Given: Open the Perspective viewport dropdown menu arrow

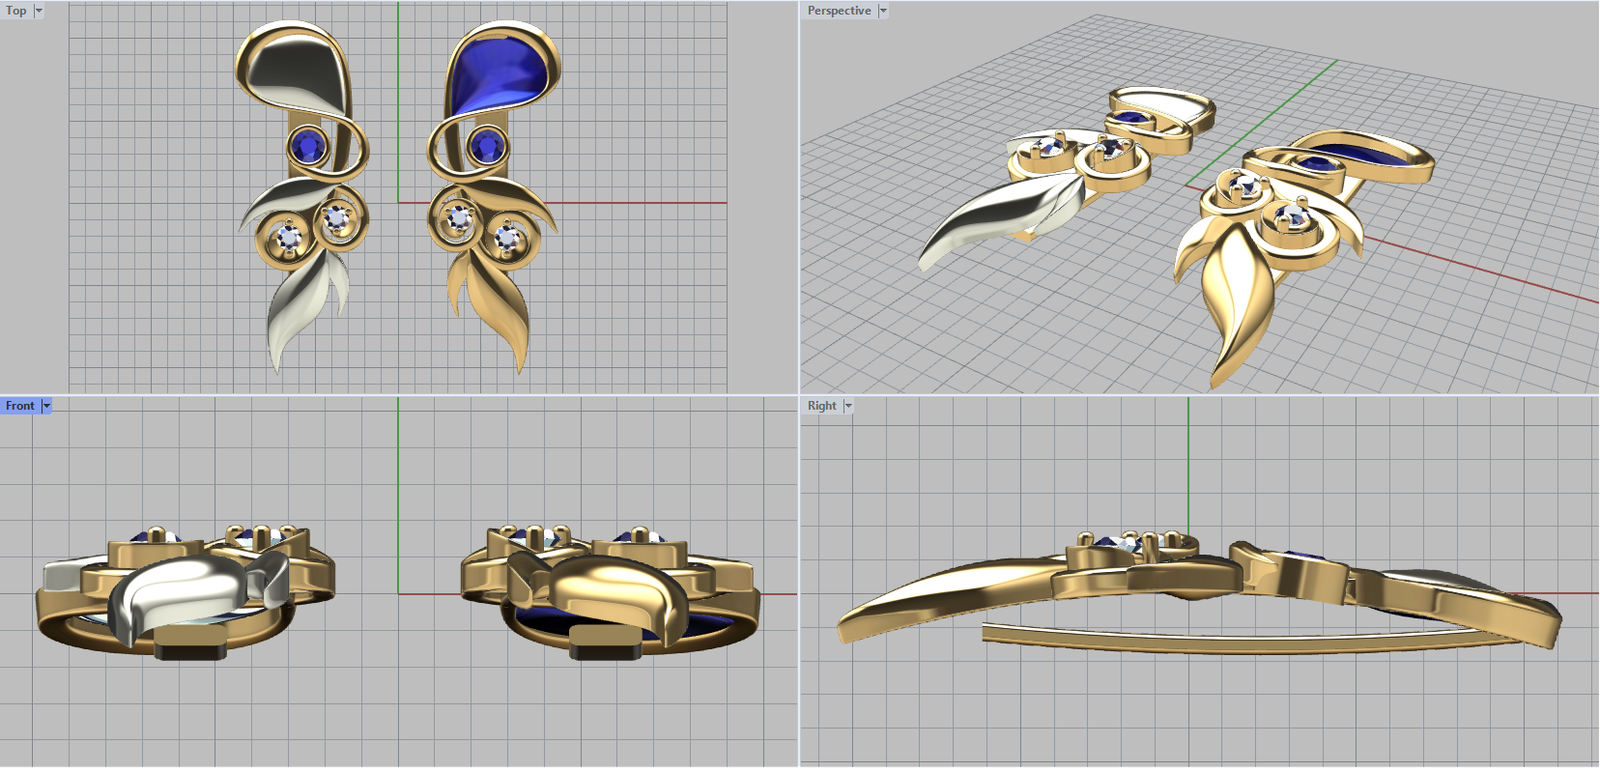Looking at the screenshot, I should click(883, 11).
